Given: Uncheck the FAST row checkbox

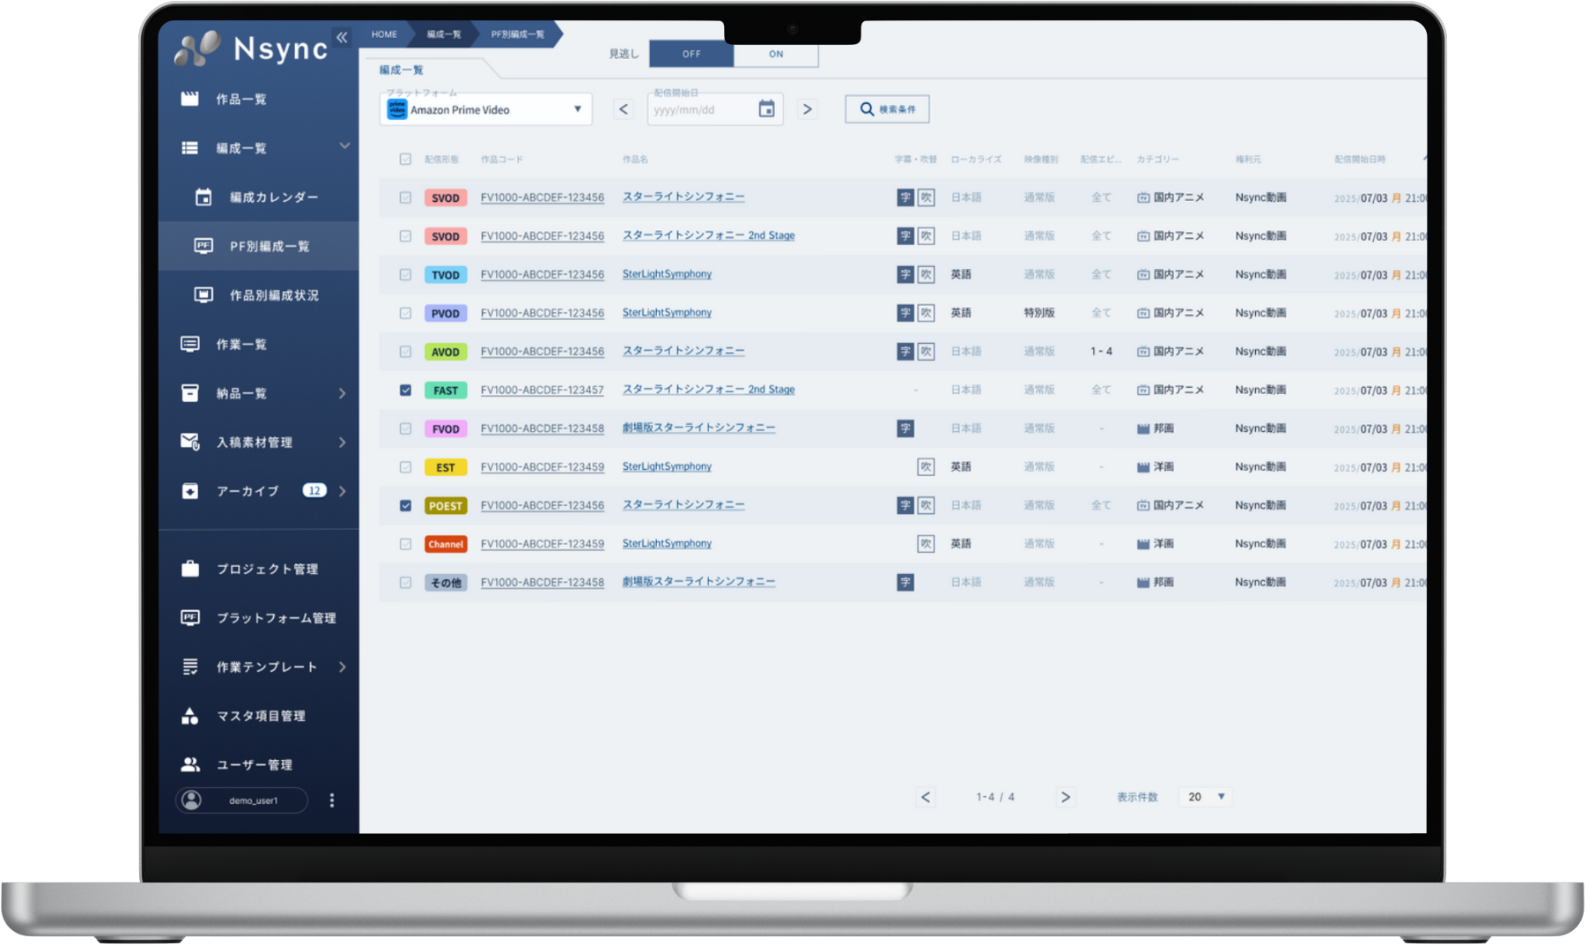Looking at the screenshot, I should pyautogui.click(x=405, y=390).
